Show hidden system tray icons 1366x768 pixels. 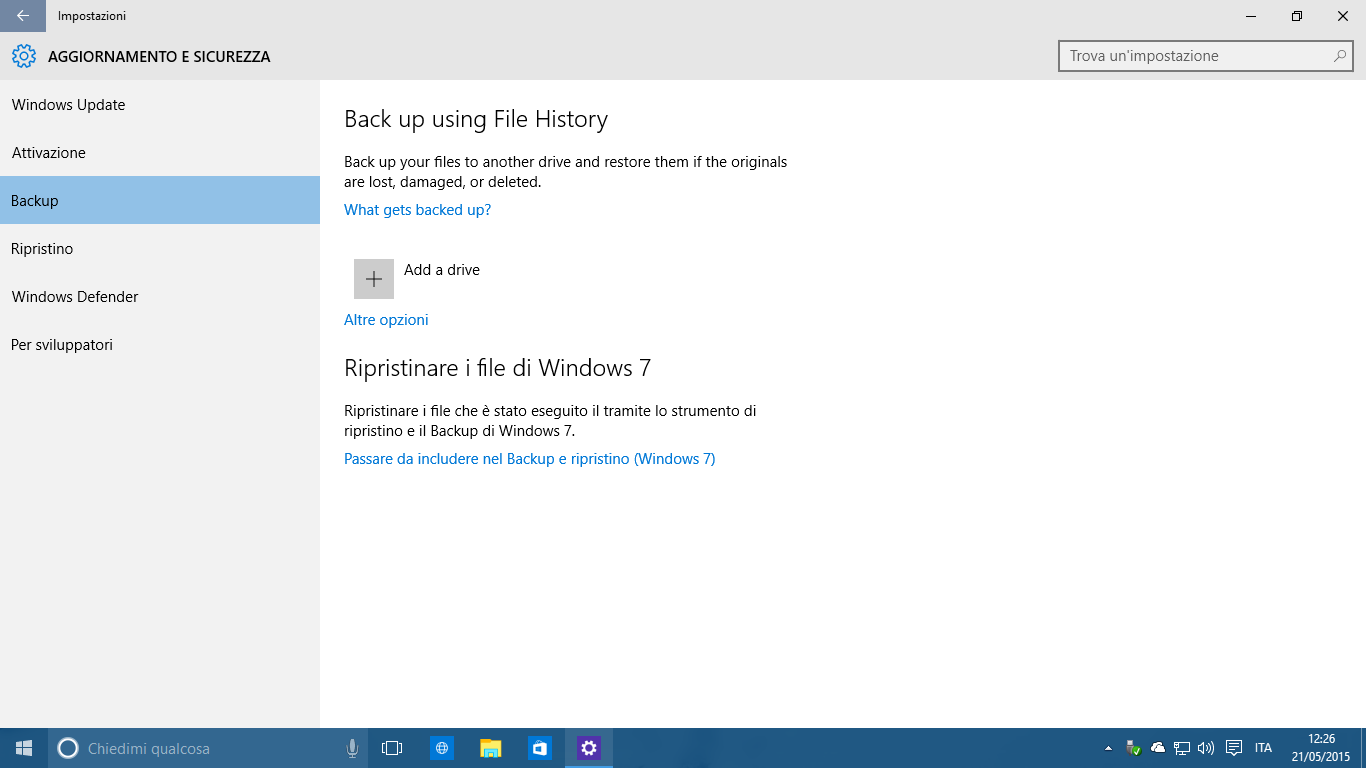(1108, 748)
